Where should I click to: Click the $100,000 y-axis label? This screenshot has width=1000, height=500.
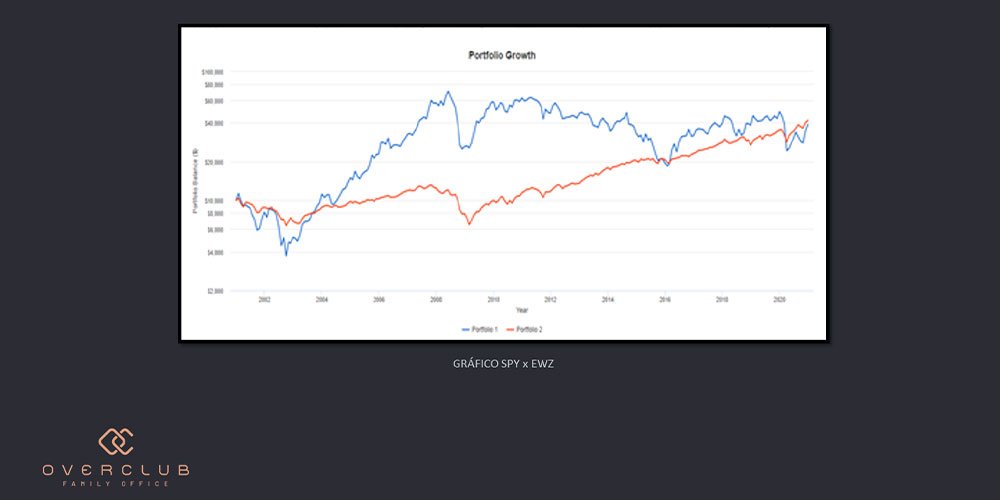coord(212,72)
